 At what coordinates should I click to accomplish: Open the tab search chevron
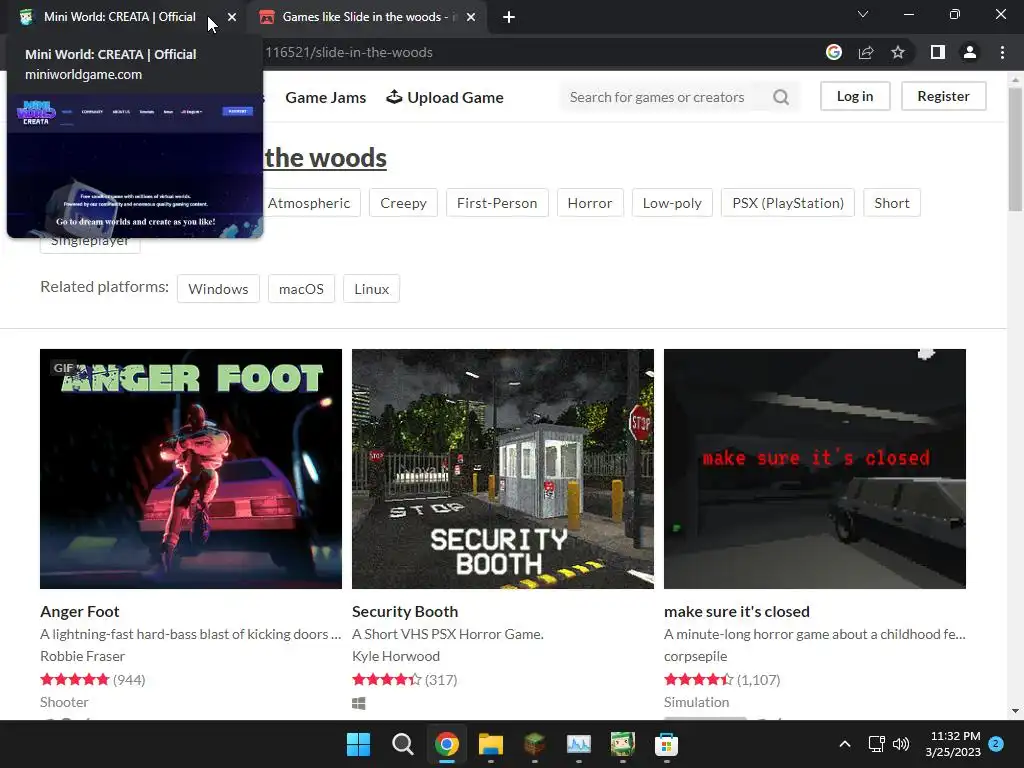click(863, 14)
